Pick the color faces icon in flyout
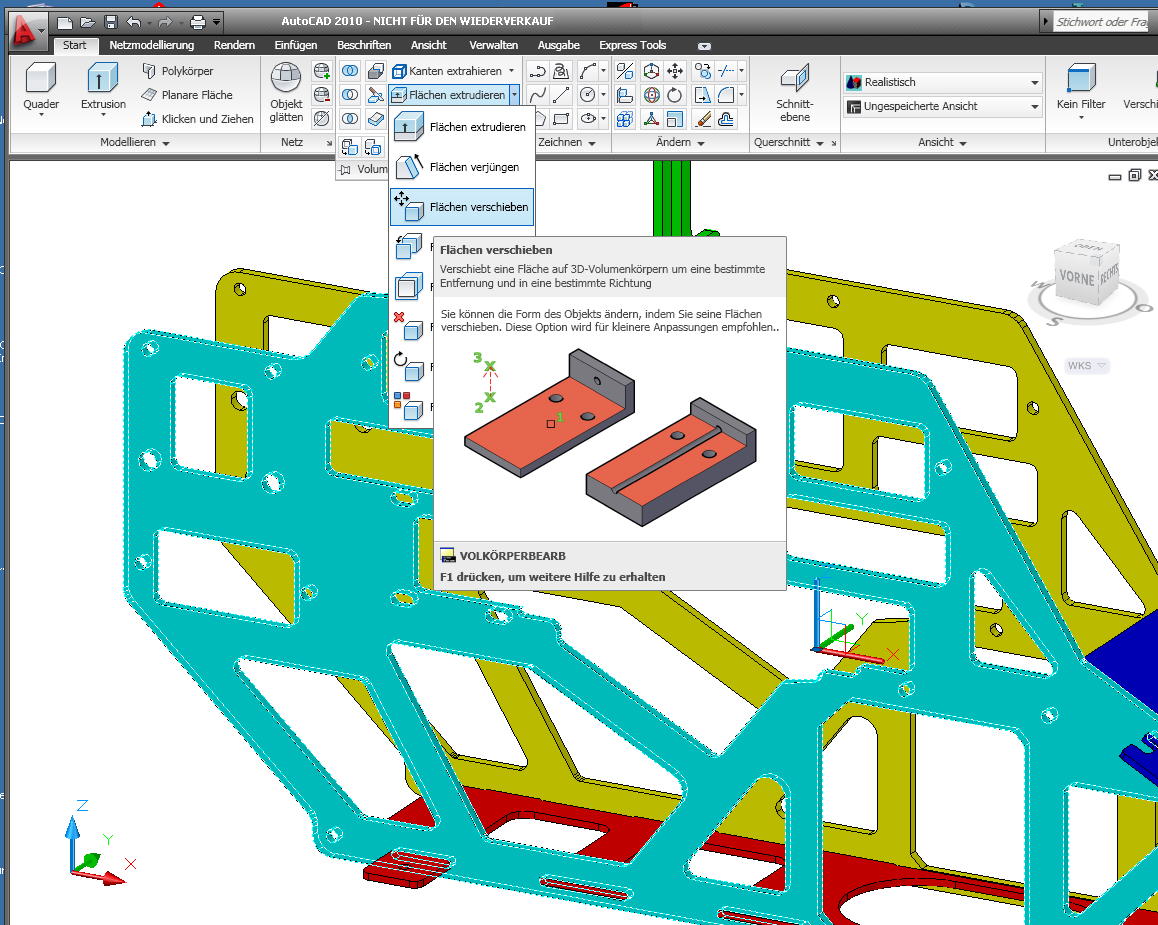The image size is (1158, 925). coord(408,406)
